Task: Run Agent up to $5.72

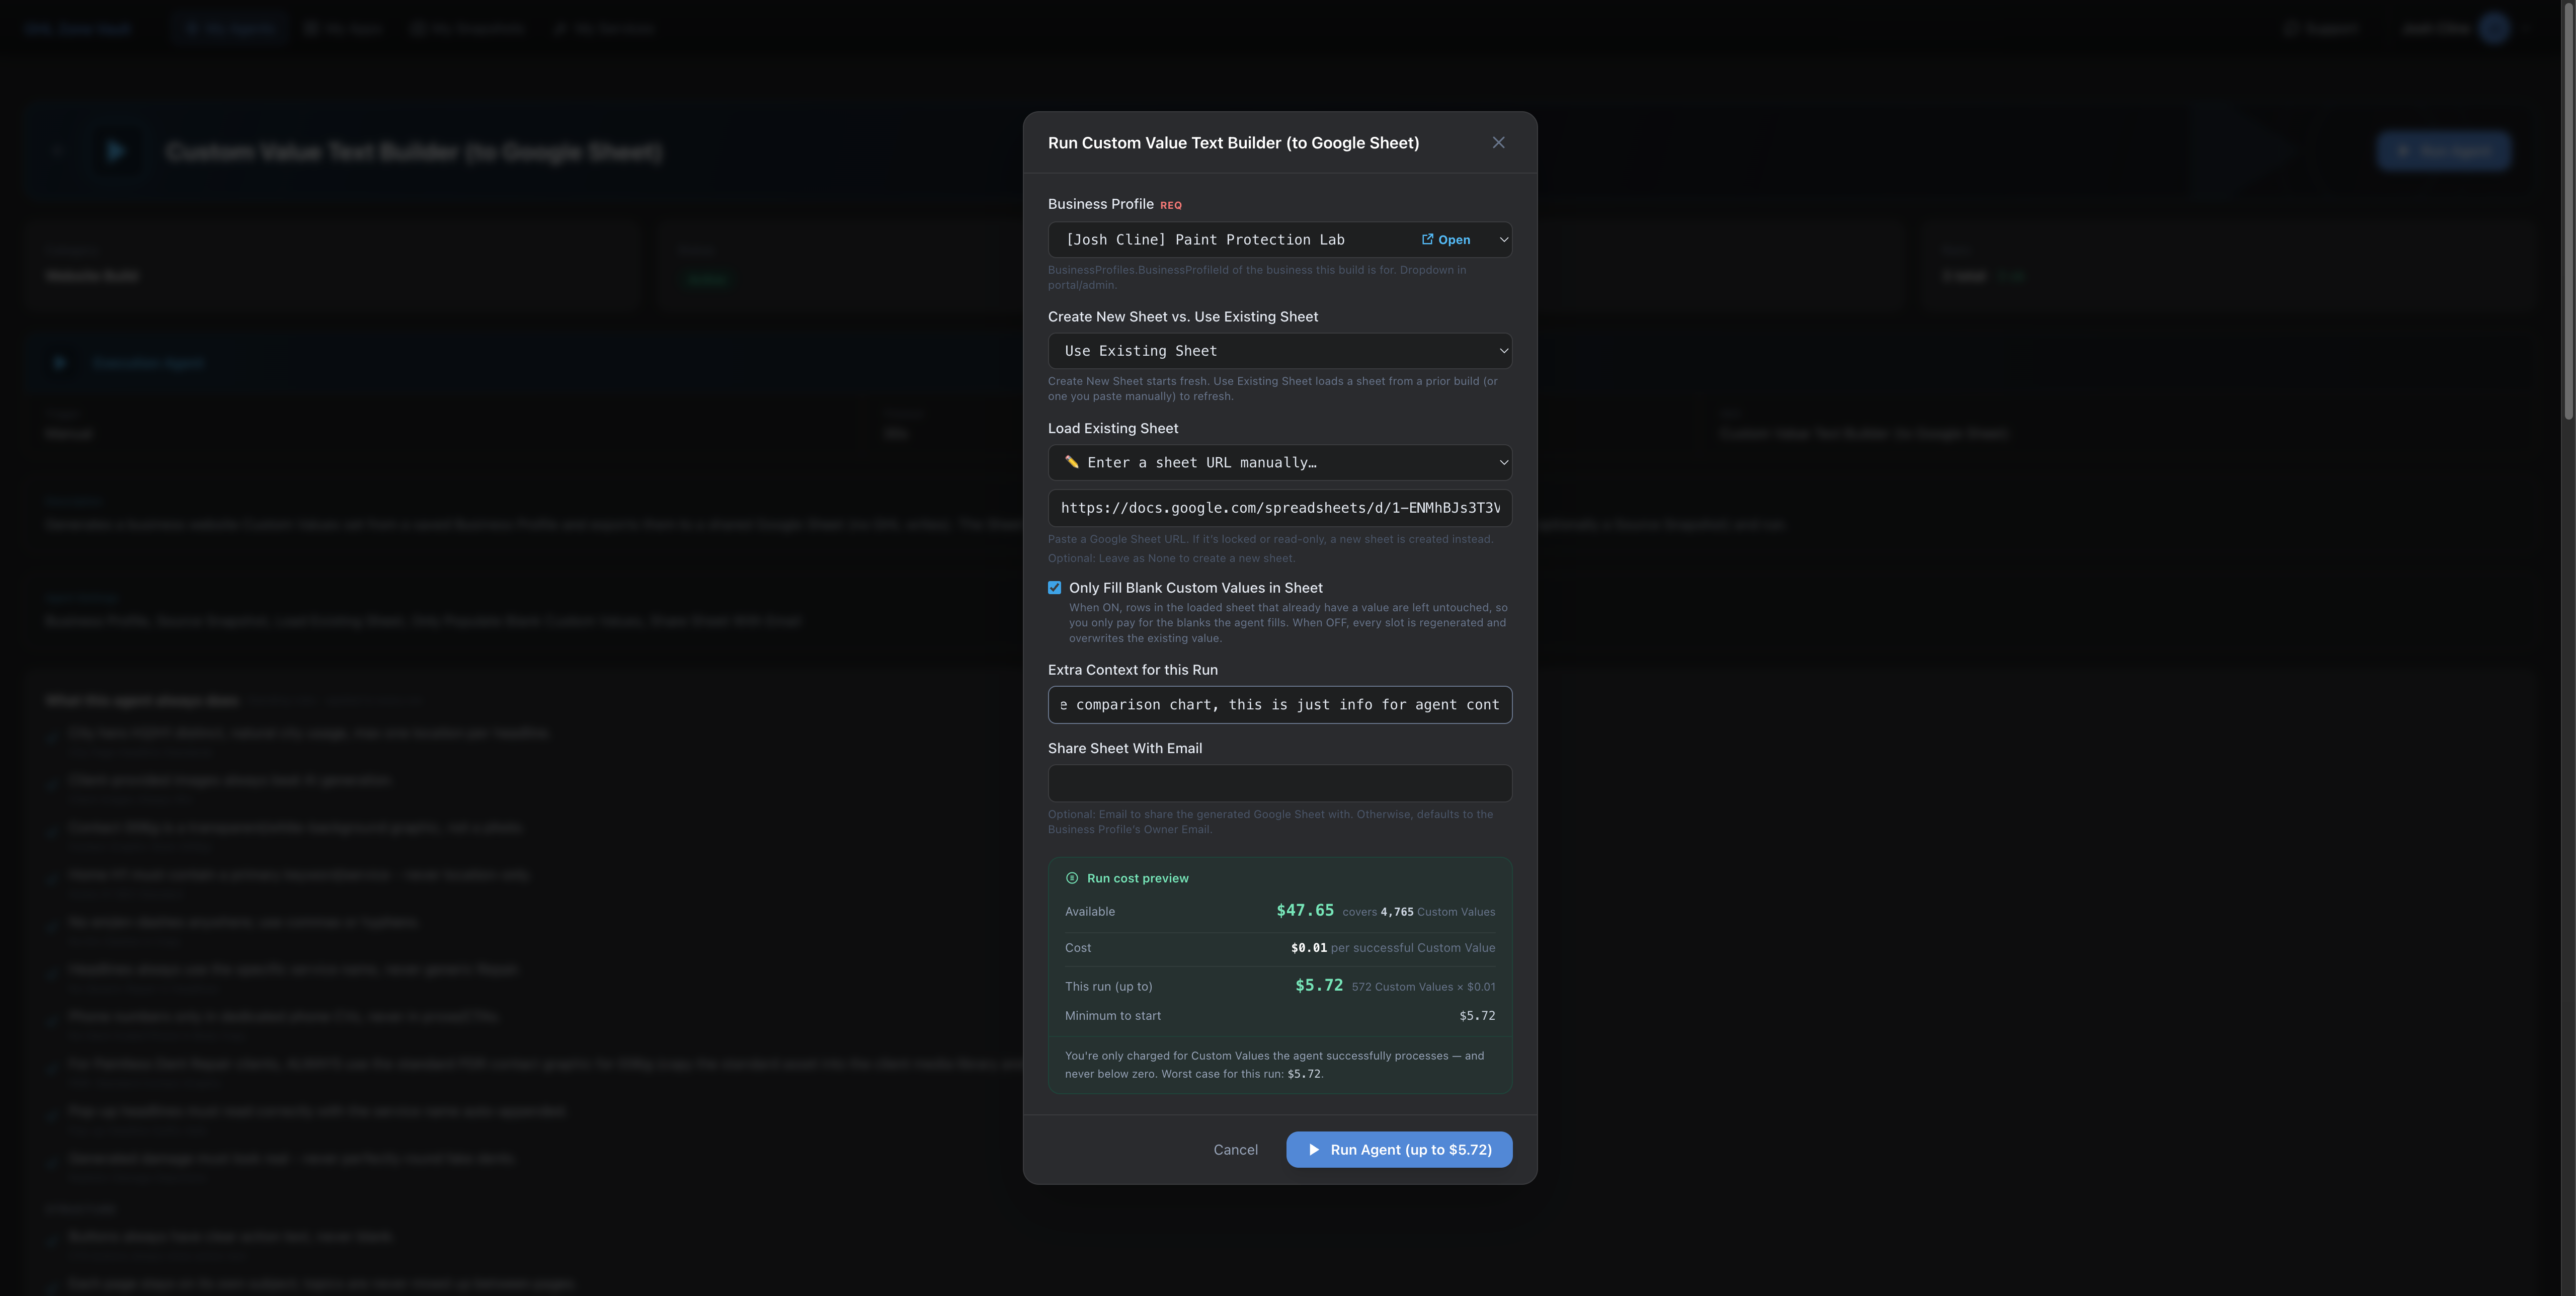Action: point(1398,1150)
